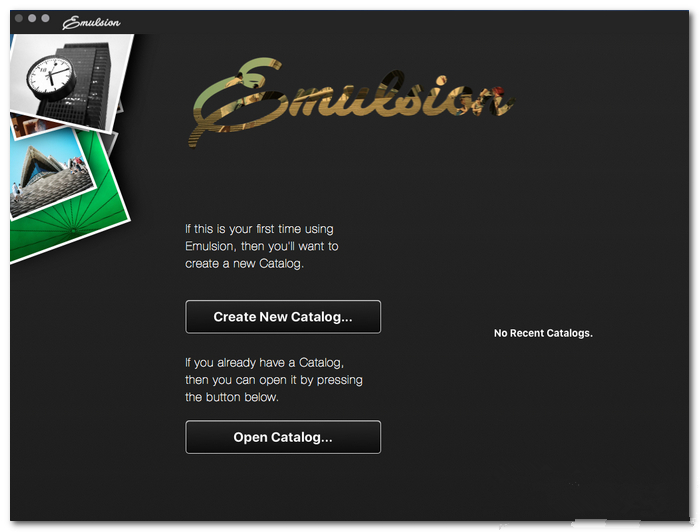
Task: Click the already-have-a-Catalog instruction text
Action: coord(274,380)
